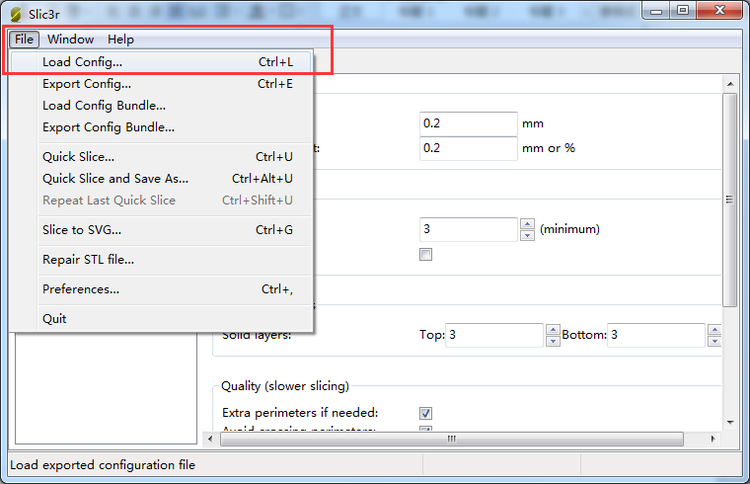This screenshot has width=750, height=484.
Task: Choose Load Config... from File menu
Action: point(161,62)
